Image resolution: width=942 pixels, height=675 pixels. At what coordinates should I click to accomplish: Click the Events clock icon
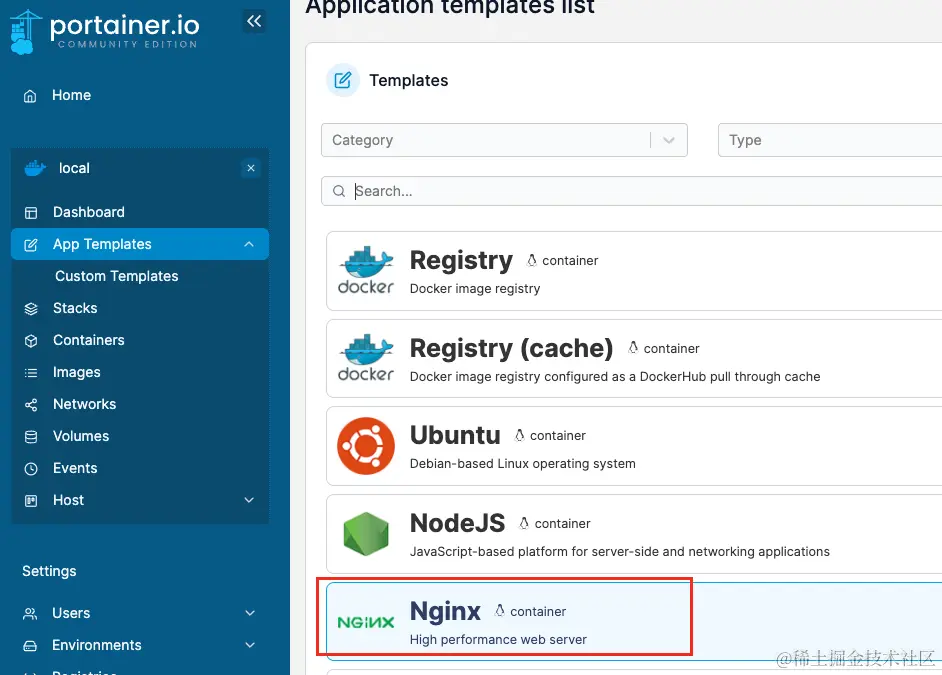31,469
